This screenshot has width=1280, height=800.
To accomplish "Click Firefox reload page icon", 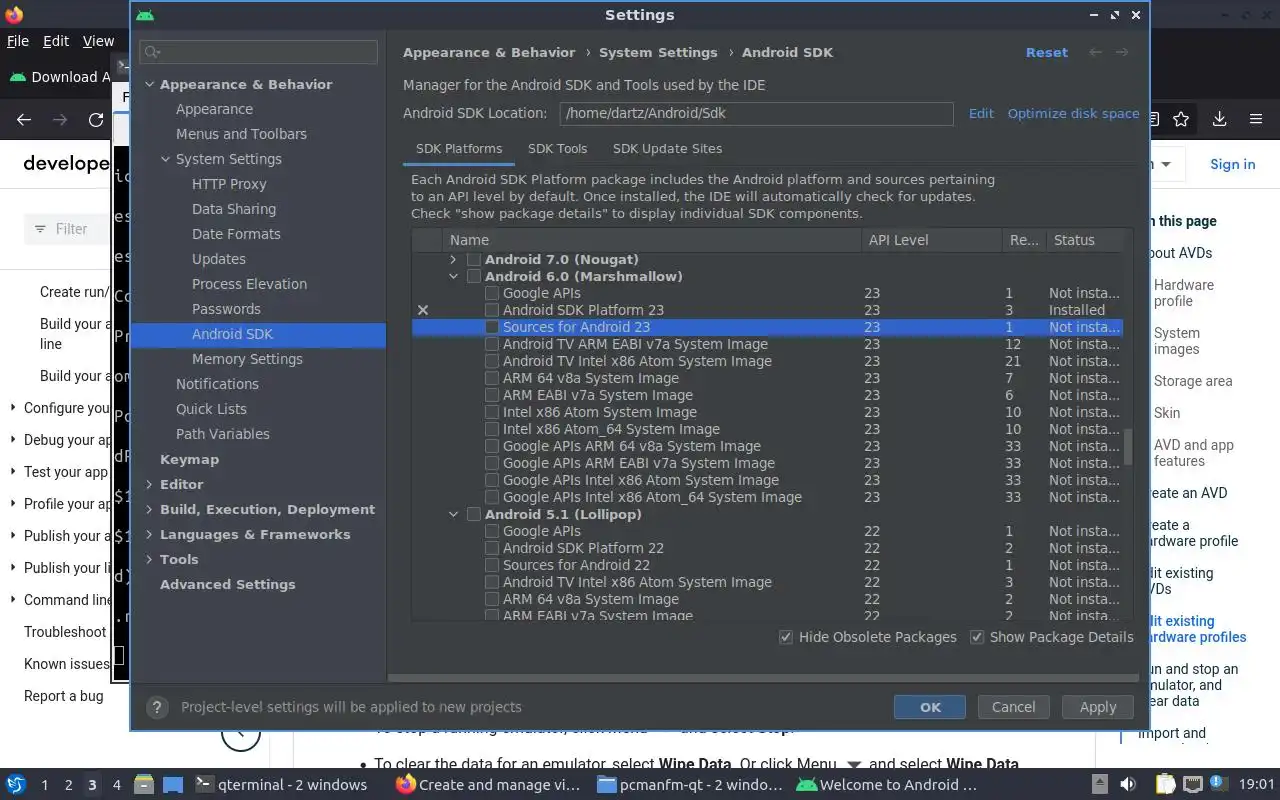I will click(96, 119).
